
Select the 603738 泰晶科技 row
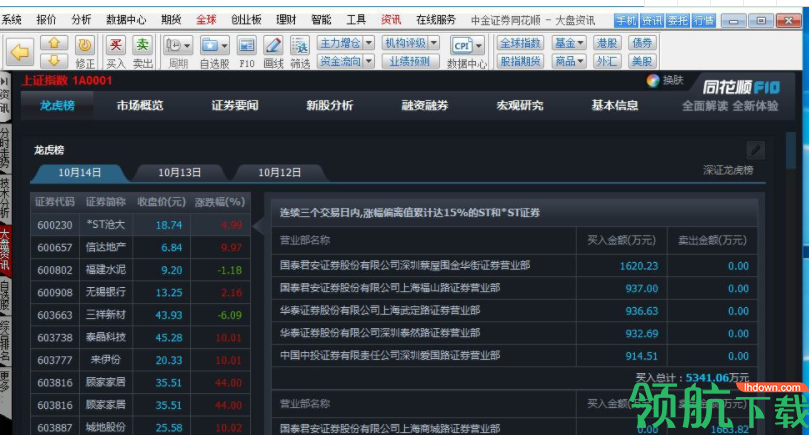(140, 337)
